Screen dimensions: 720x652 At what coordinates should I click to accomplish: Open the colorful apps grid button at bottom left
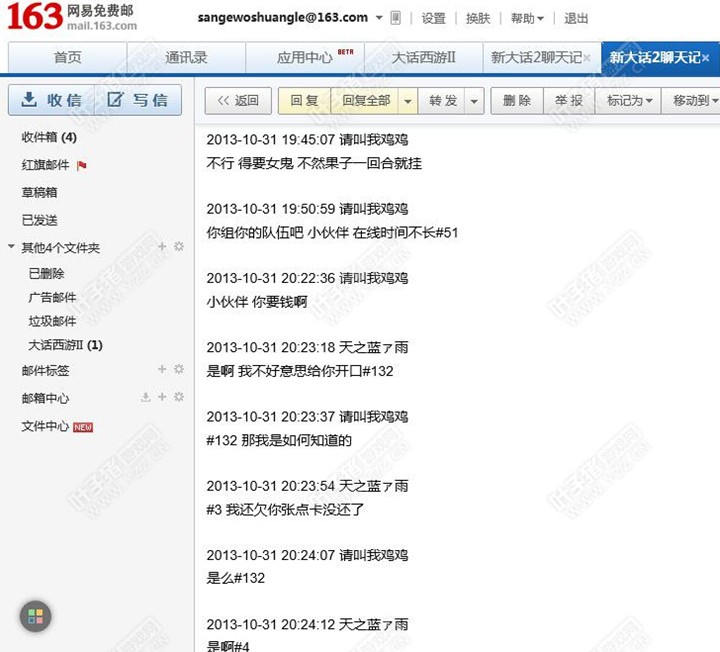point(35,616)
